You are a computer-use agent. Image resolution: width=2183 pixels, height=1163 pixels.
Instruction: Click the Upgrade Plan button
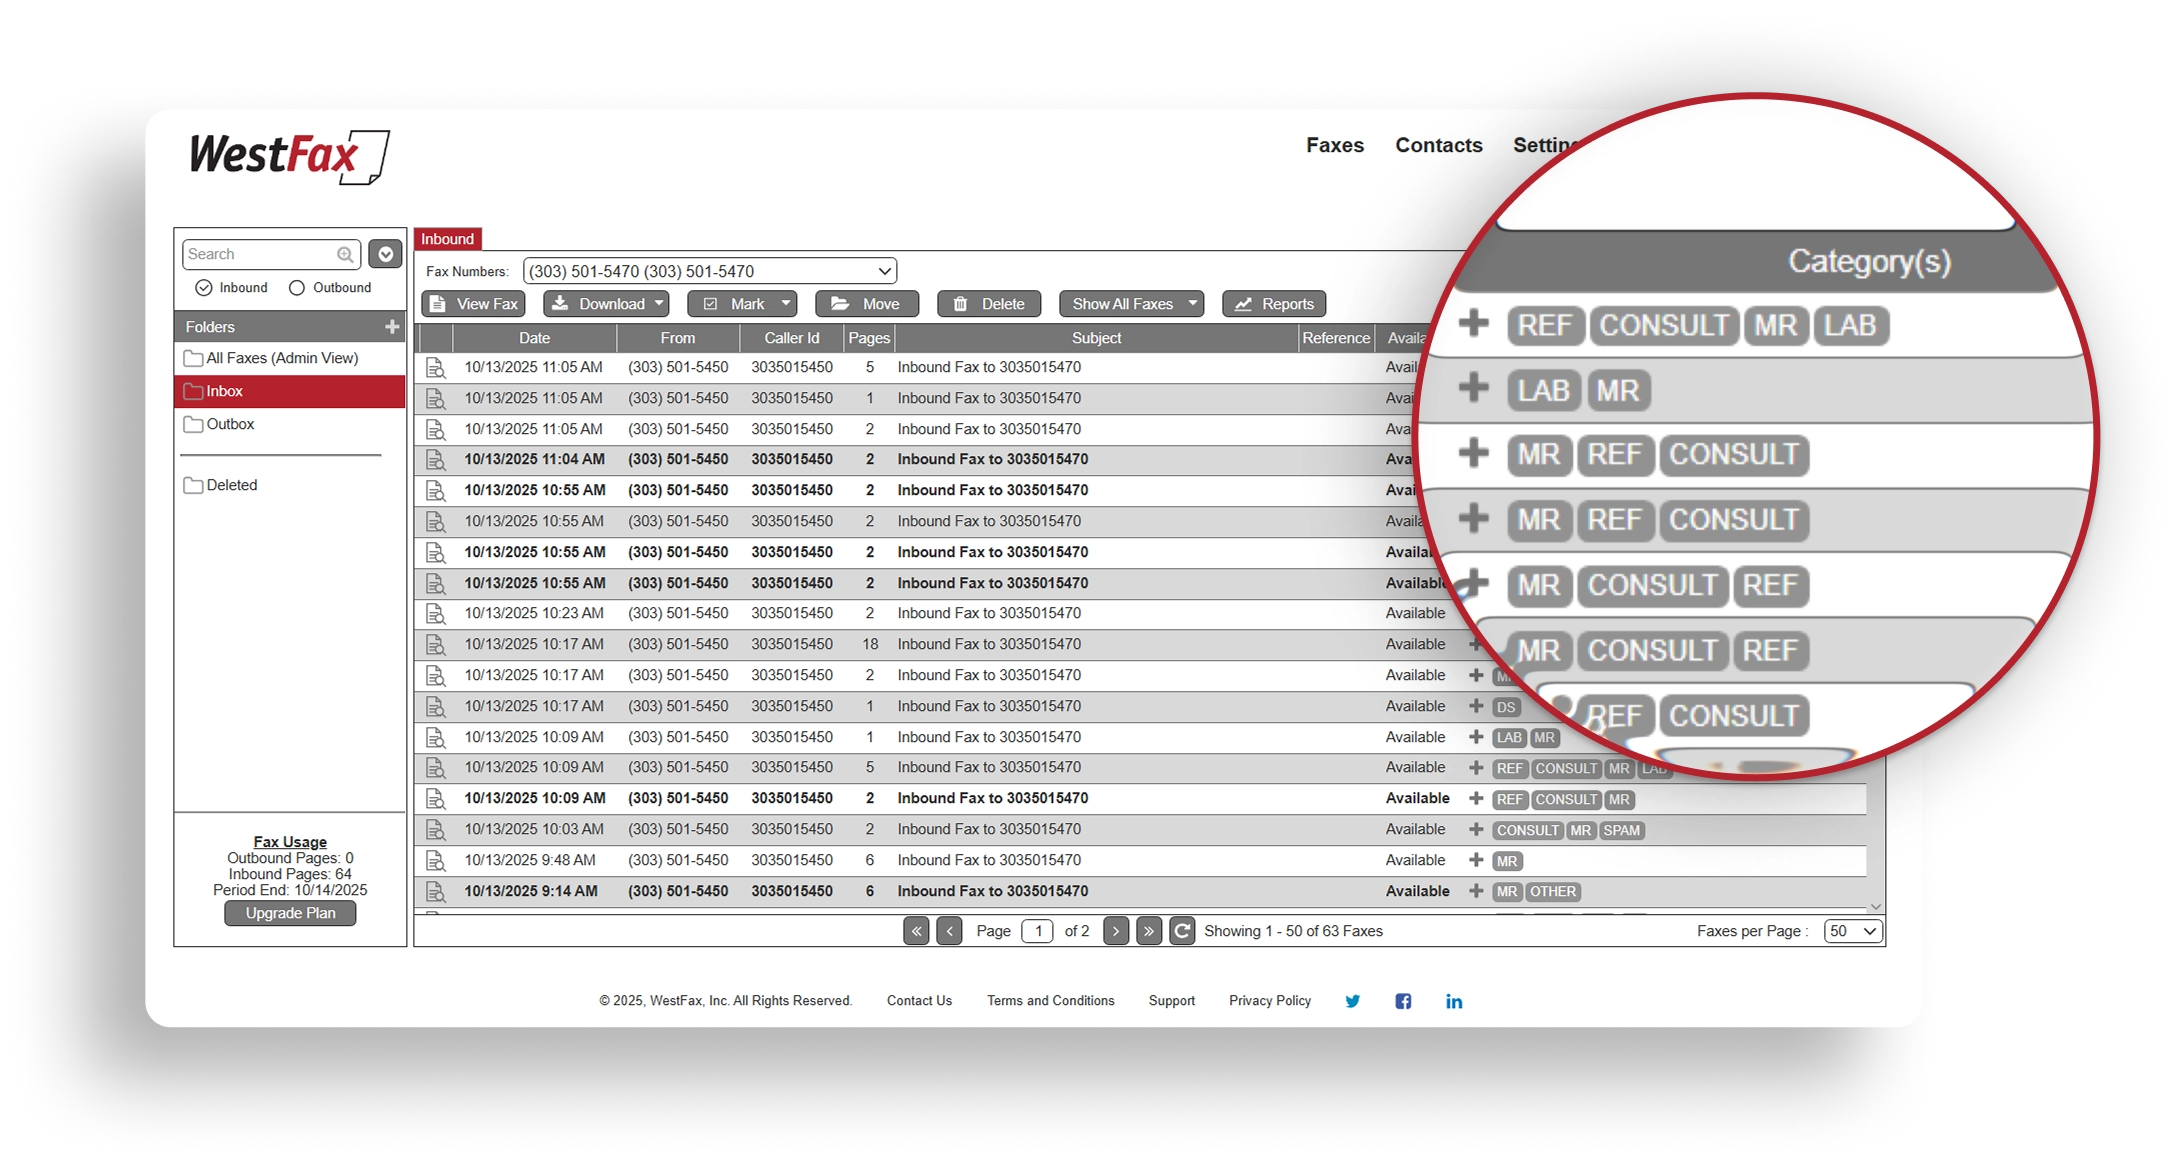[x=290, y=913]
